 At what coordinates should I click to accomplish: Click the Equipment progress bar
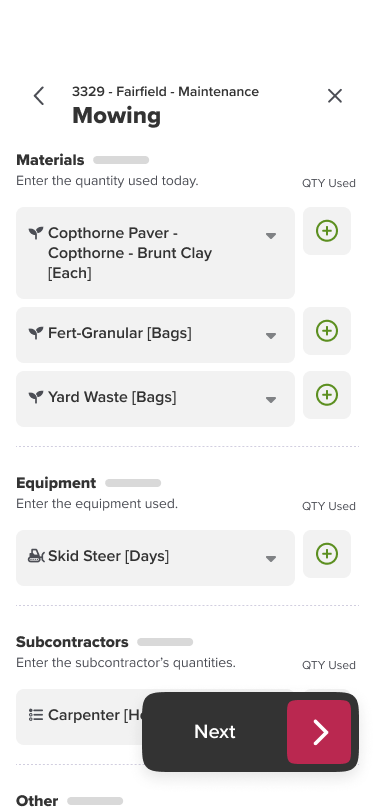click(x=133, y=483)
